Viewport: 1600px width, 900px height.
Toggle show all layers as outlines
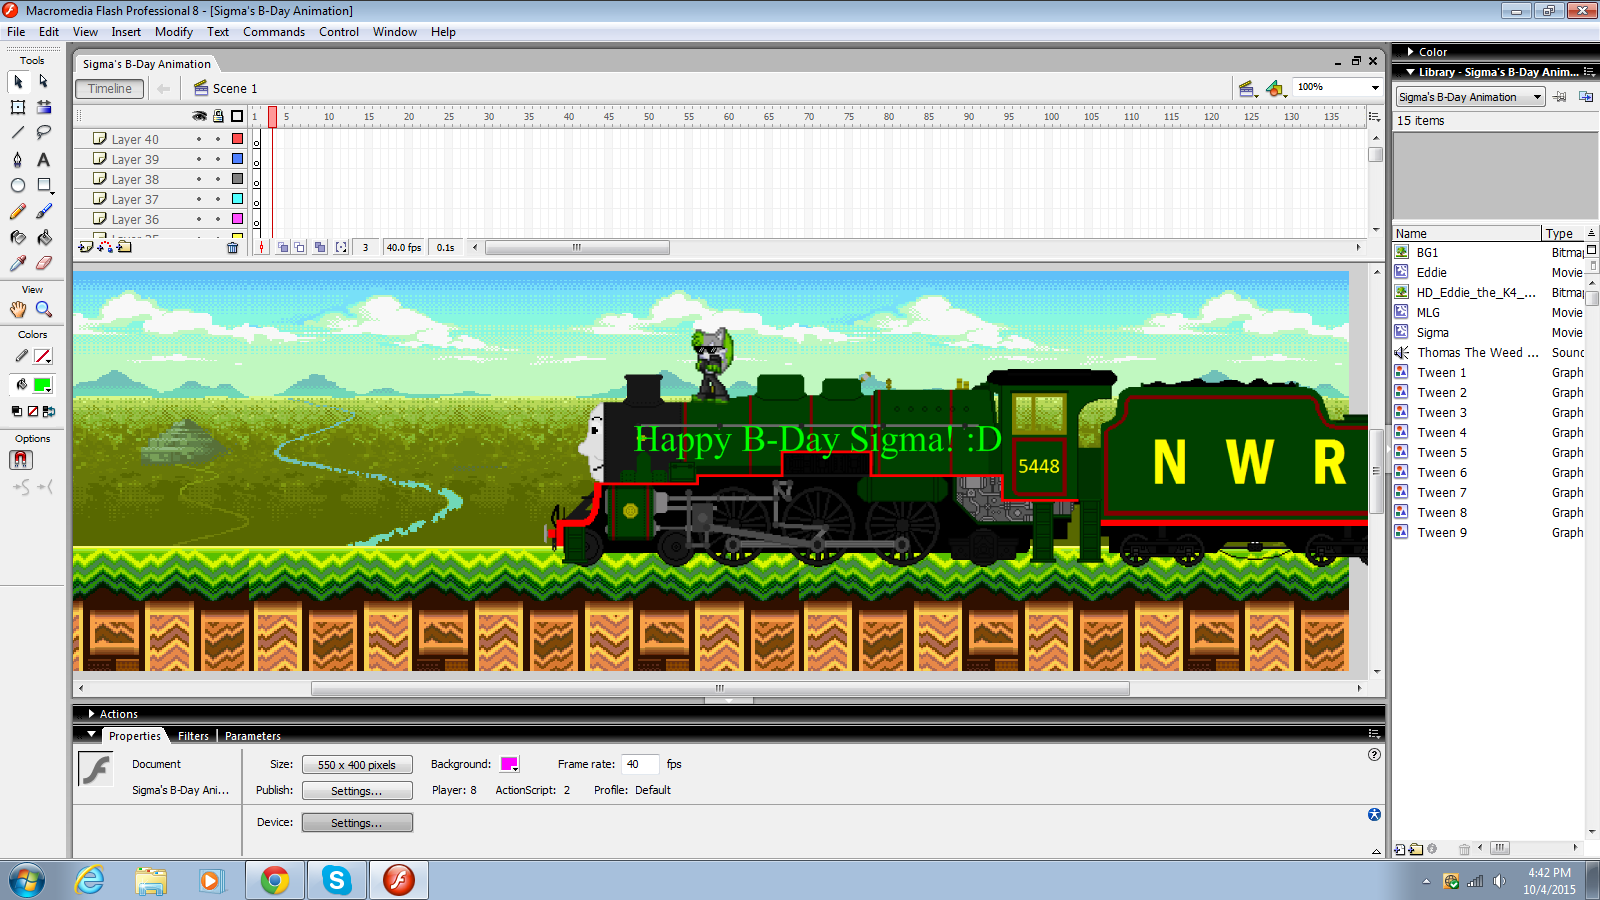pyautogui.click(x=237, y=116)
